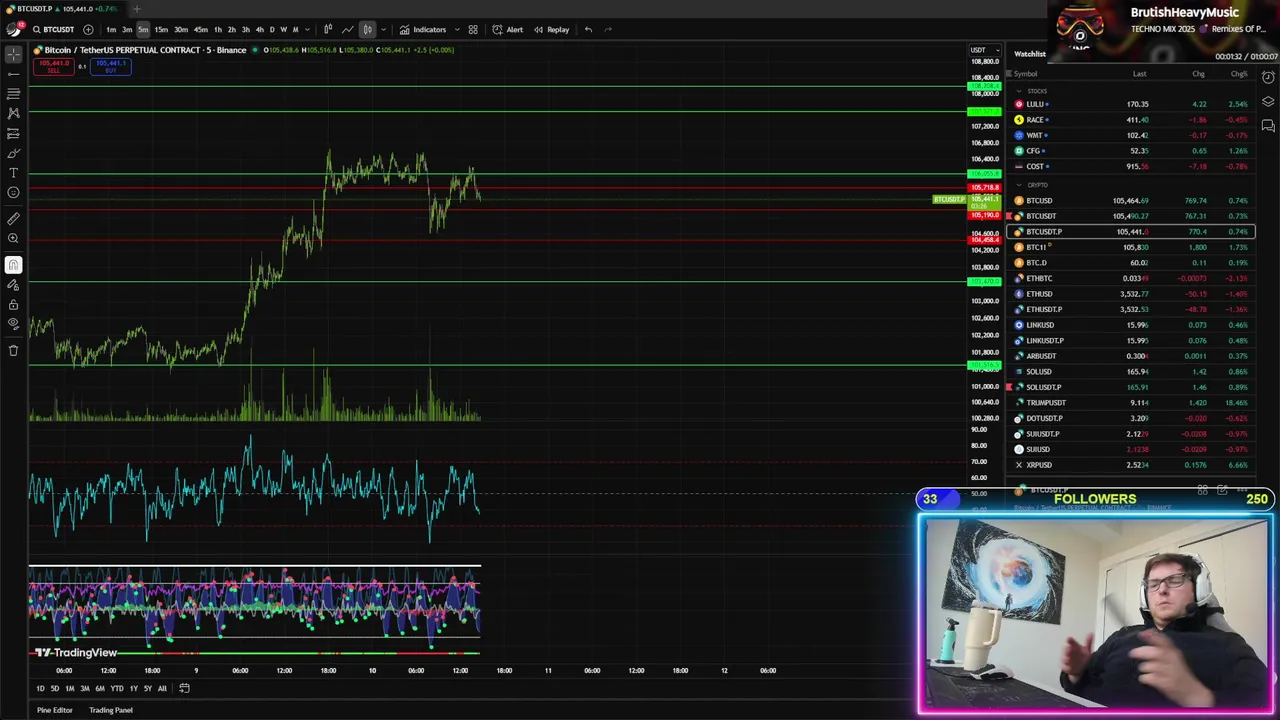Screen dimensions: 1280x720
Task: Select the patterns drawing tool
Action: click(x=13, y=113)
